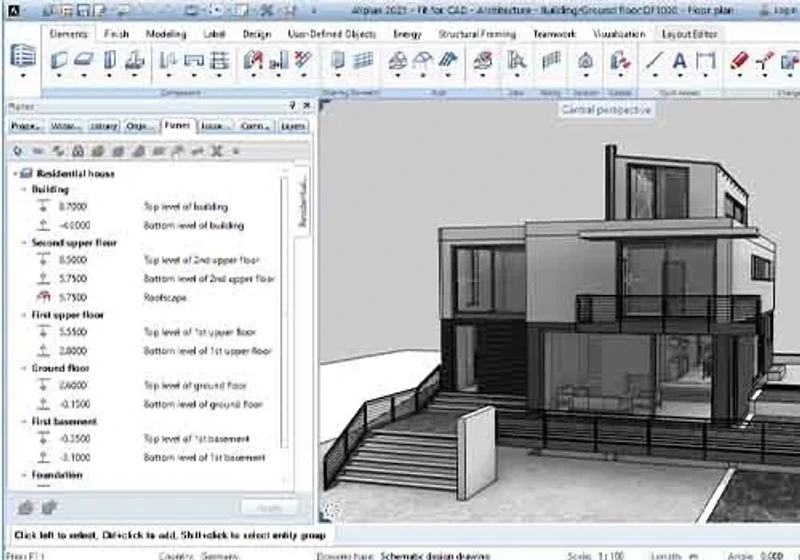Switch to the Planes palette tab
Screen dimensions: 800x560
coord(178,125)
